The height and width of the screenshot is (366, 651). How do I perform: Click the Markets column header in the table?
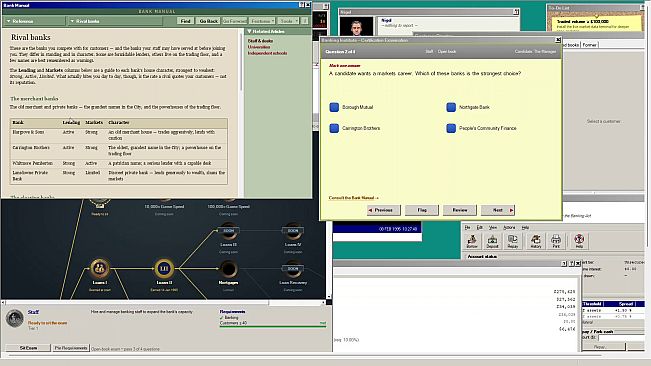click(94, 122)
